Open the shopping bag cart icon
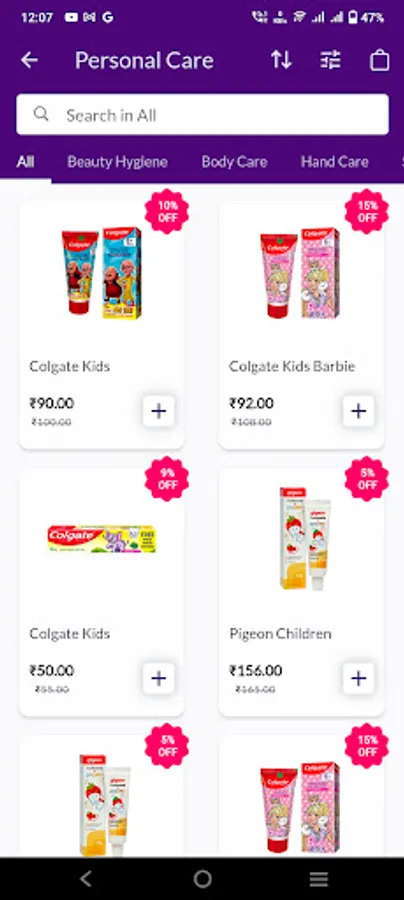This screenshot has height=900, width=404. 379,60
